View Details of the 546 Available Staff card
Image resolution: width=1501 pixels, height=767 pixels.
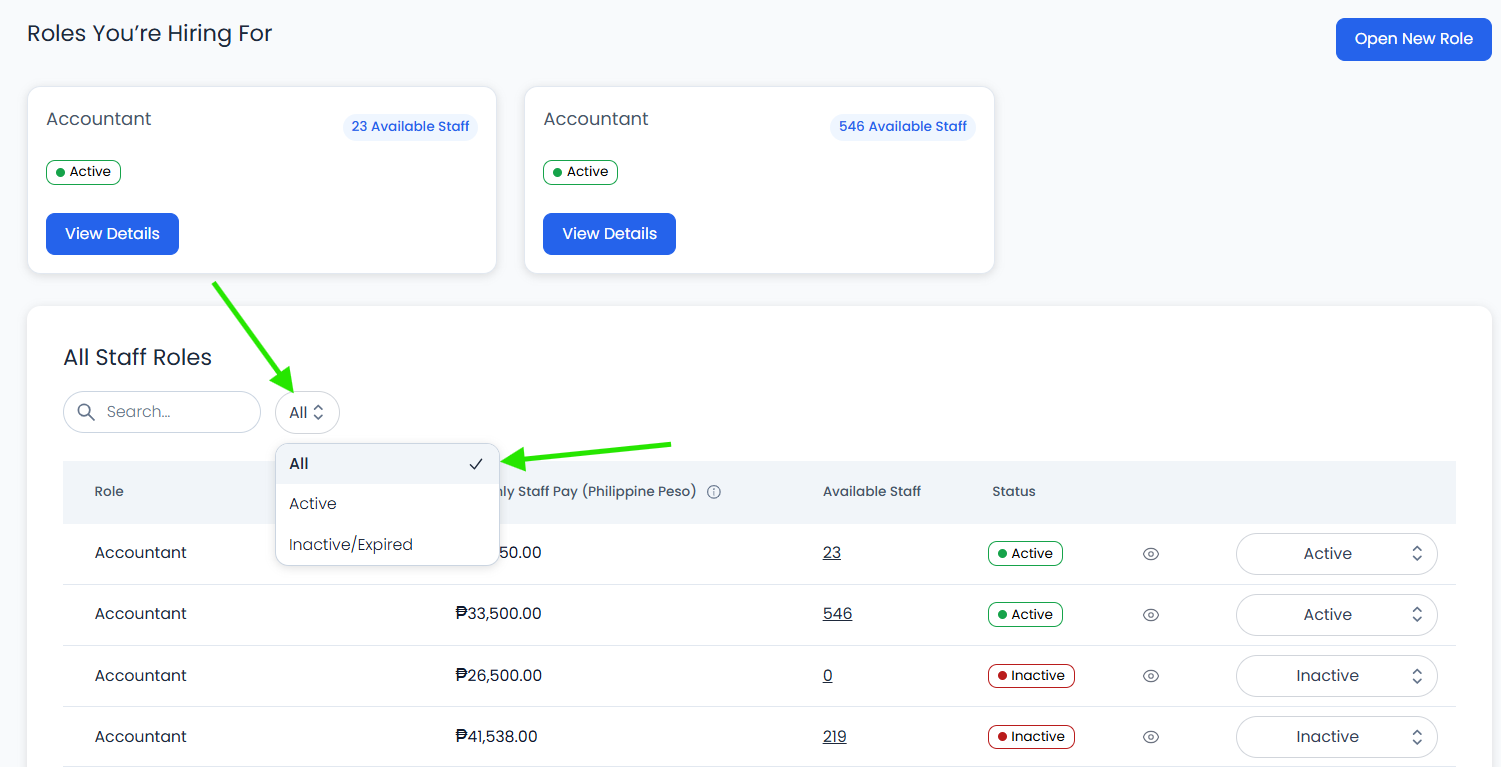click(609, 234)
